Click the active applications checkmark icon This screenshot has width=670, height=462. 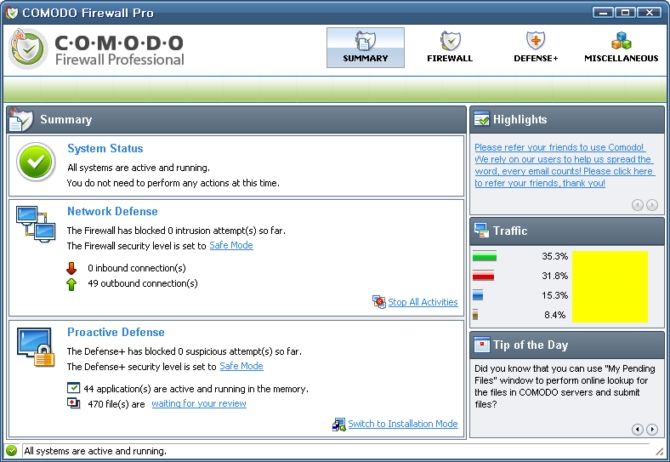pos(73,388)
